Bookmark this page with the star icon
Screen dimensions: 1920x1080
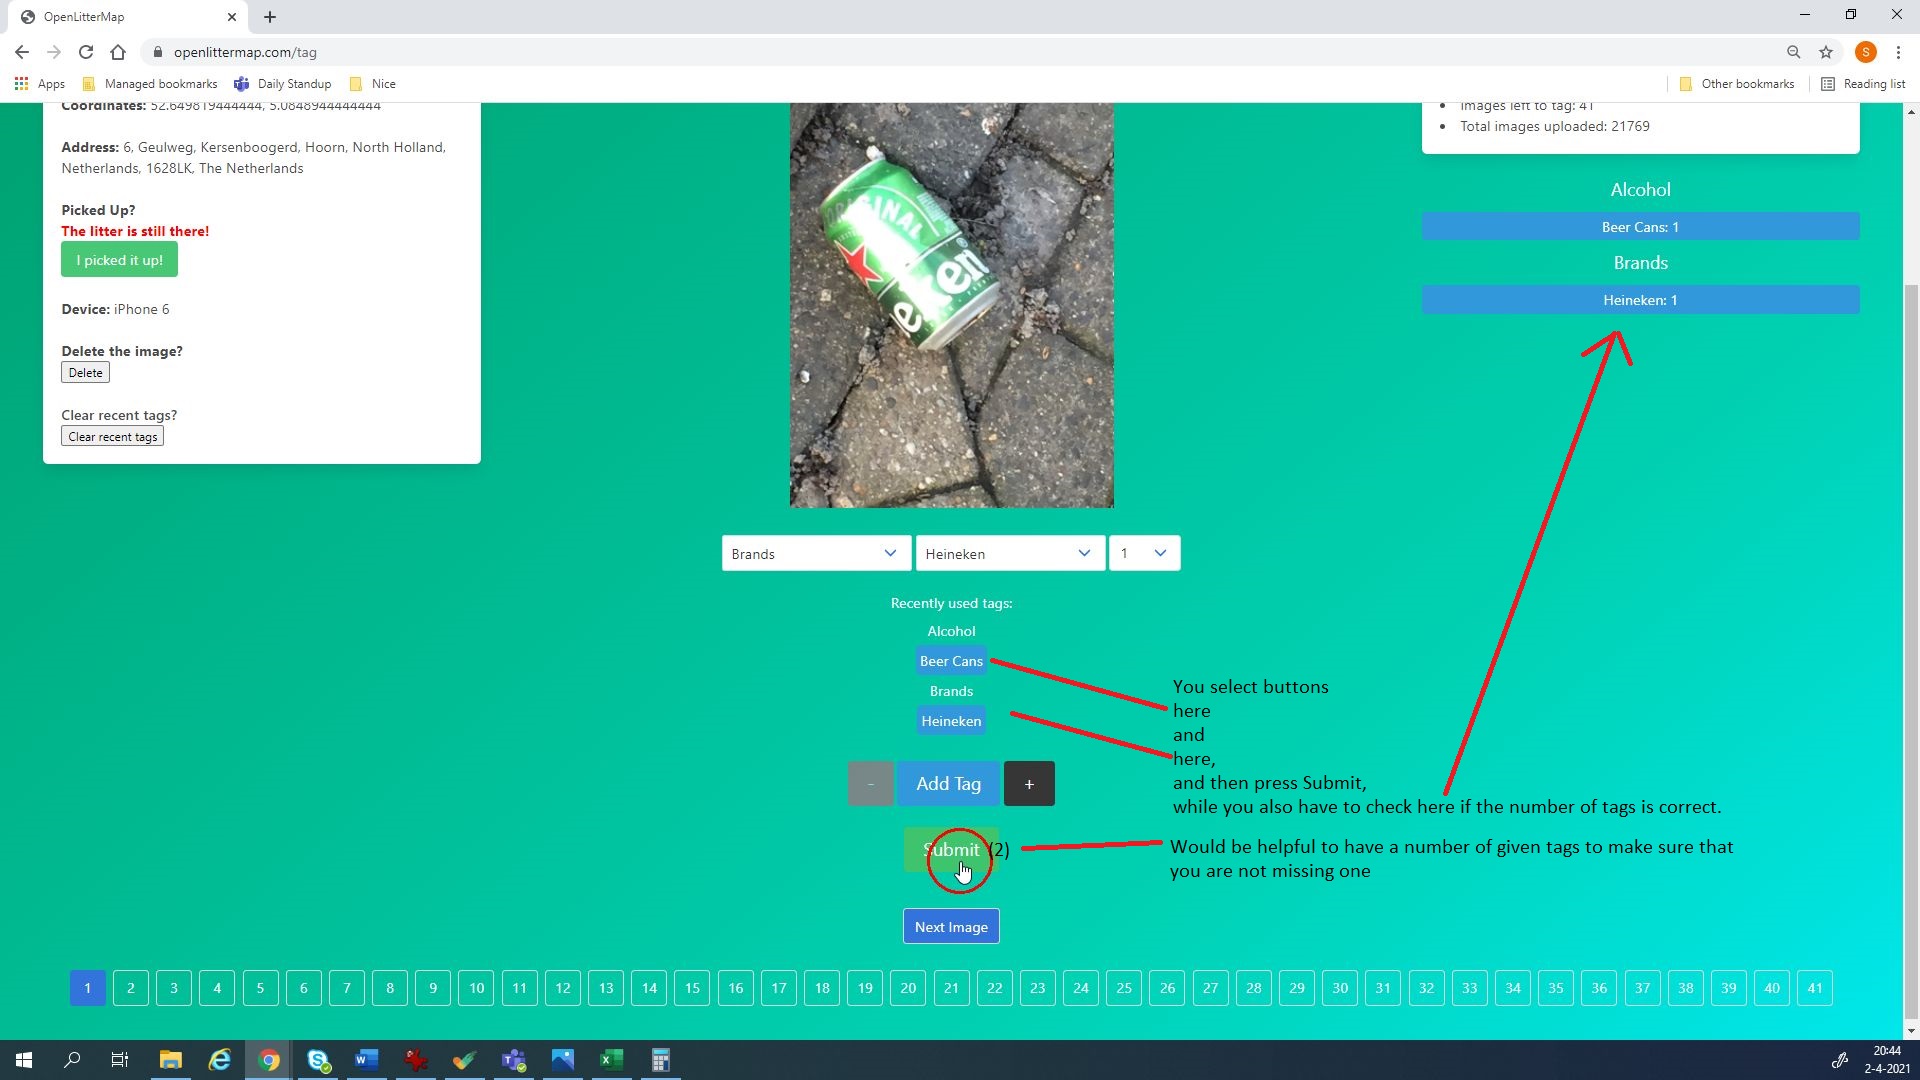1826,52
